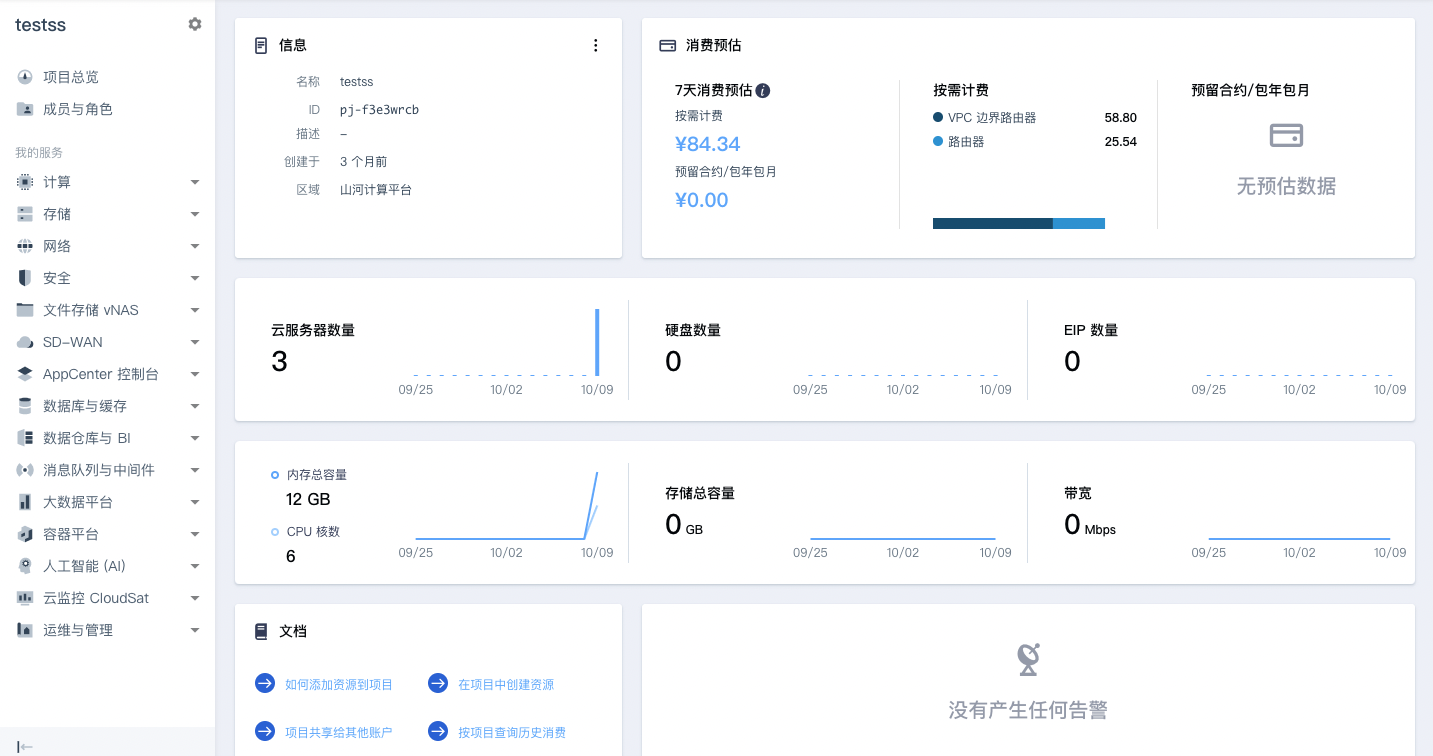The image size is (1433, 756).
Task: Click the CPU 核数 legend marker
Action: pos(275,531)
